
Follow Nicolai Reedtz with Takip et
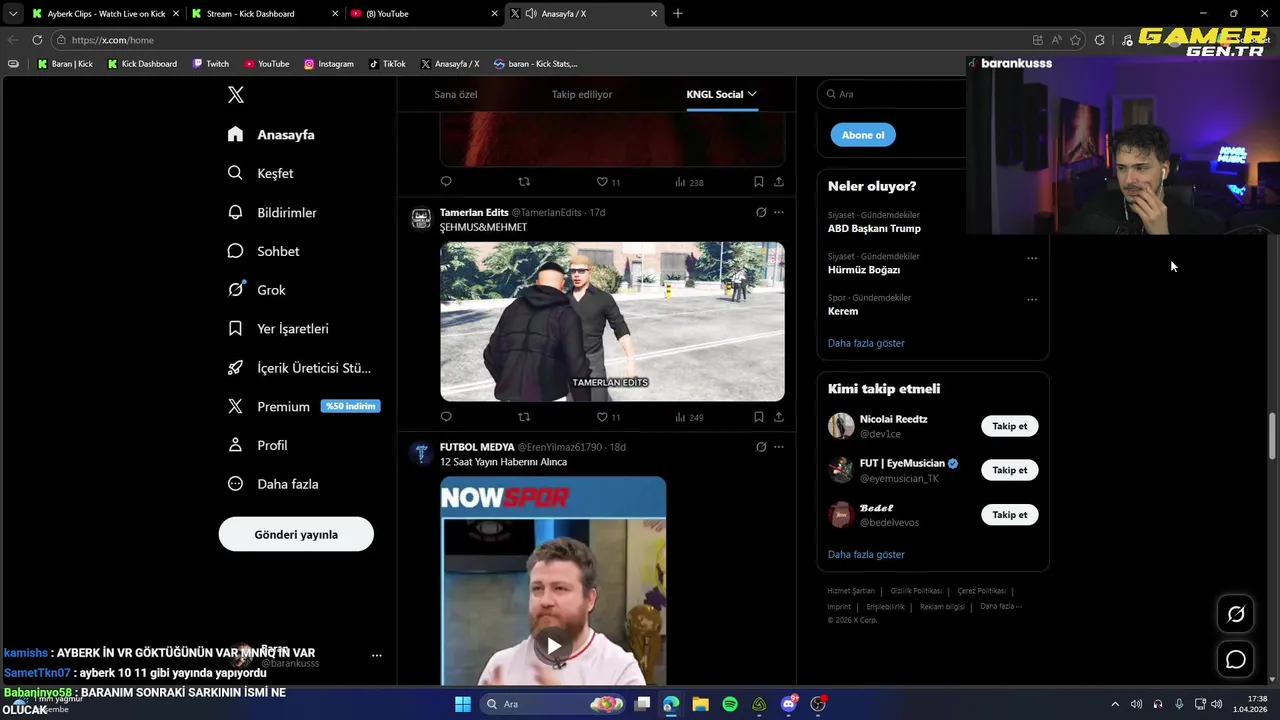[x=1010, y=426]
